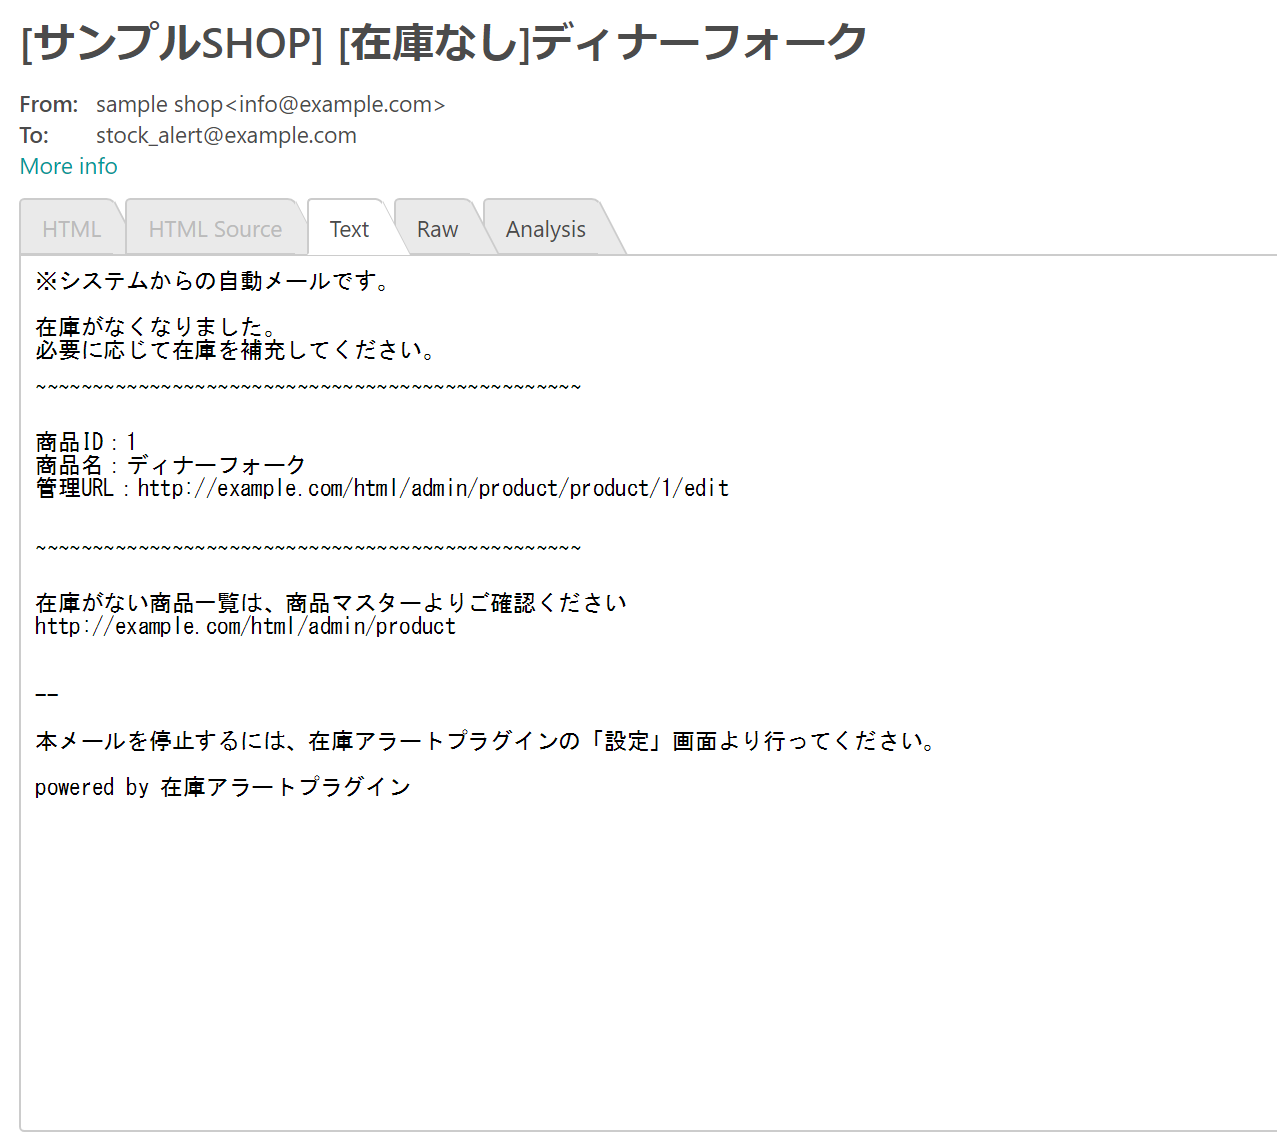The width and height of the screenshot is (1277, 1143).
Task: Click the システムからの自動メールです line
Action: pyautogui.click(x=213, y=281)
